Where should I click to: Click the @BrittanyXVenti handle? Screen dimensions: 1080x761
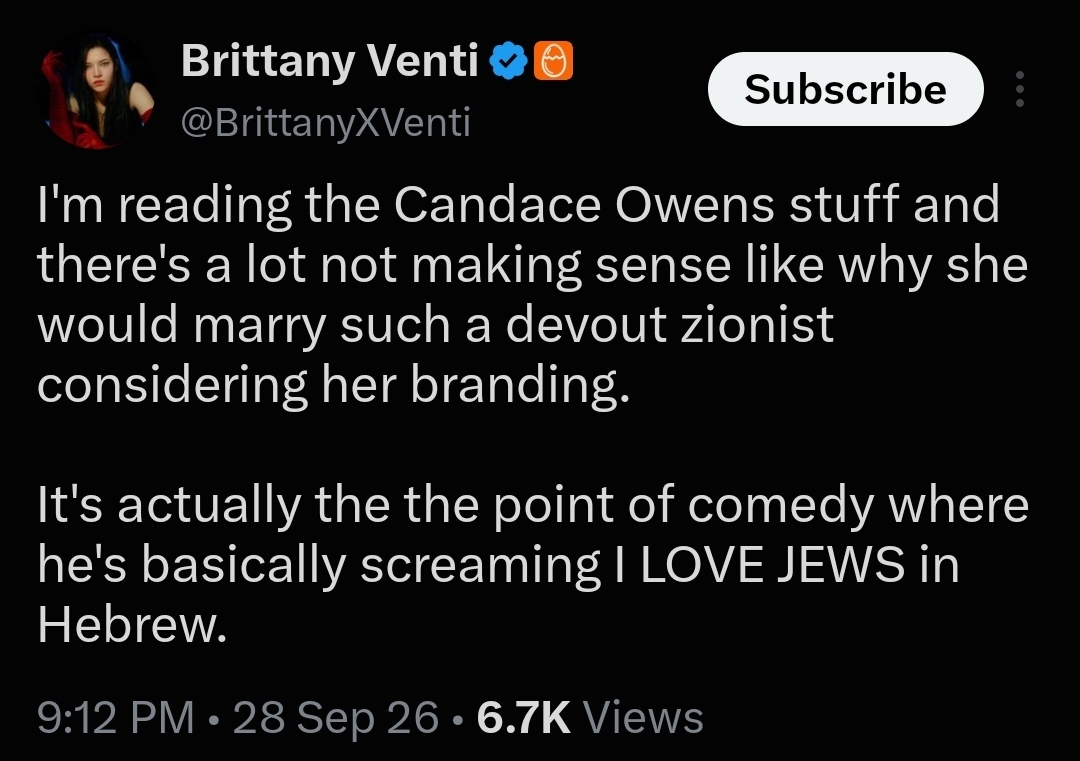coord(326,123)
